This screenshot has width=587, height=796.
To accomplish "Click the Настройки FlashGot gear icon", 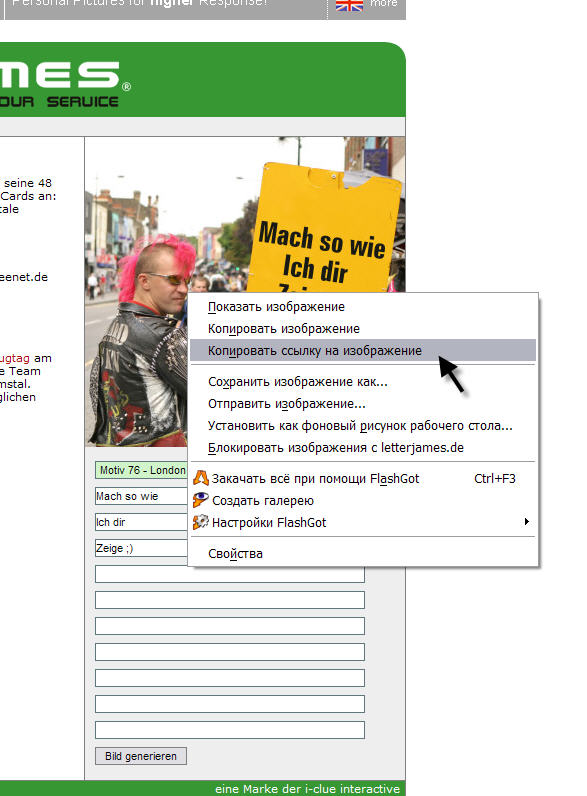I will tap(201, 522).
